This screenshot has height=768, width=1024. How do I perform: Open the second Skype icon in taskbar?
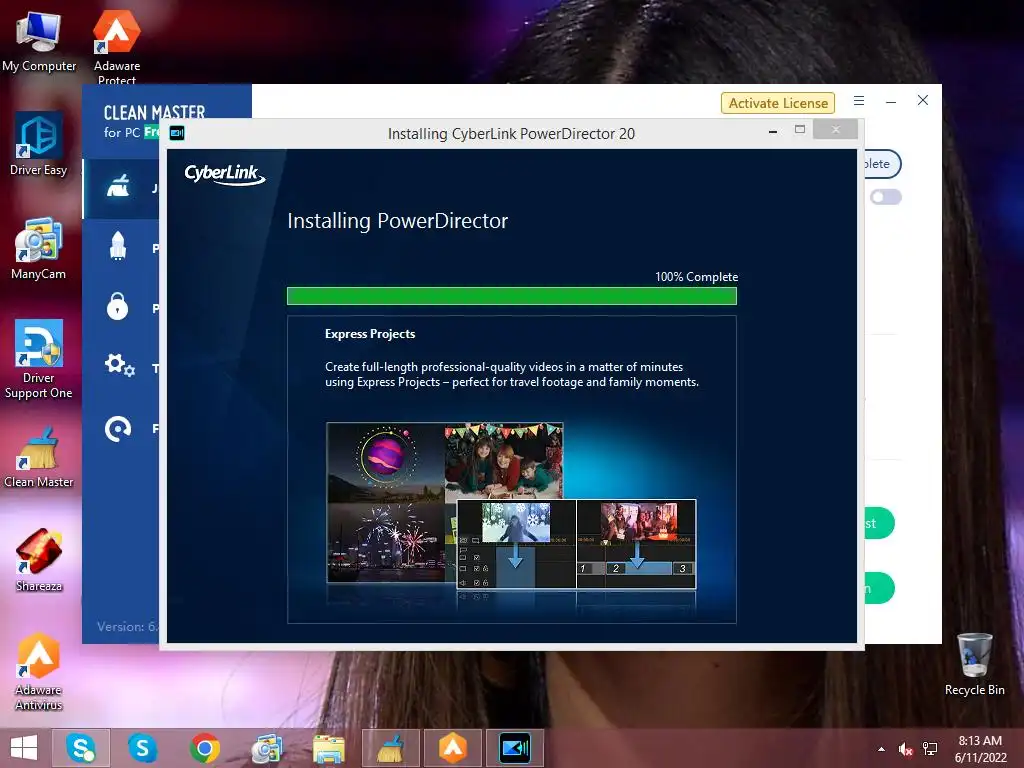coord(142,748)
